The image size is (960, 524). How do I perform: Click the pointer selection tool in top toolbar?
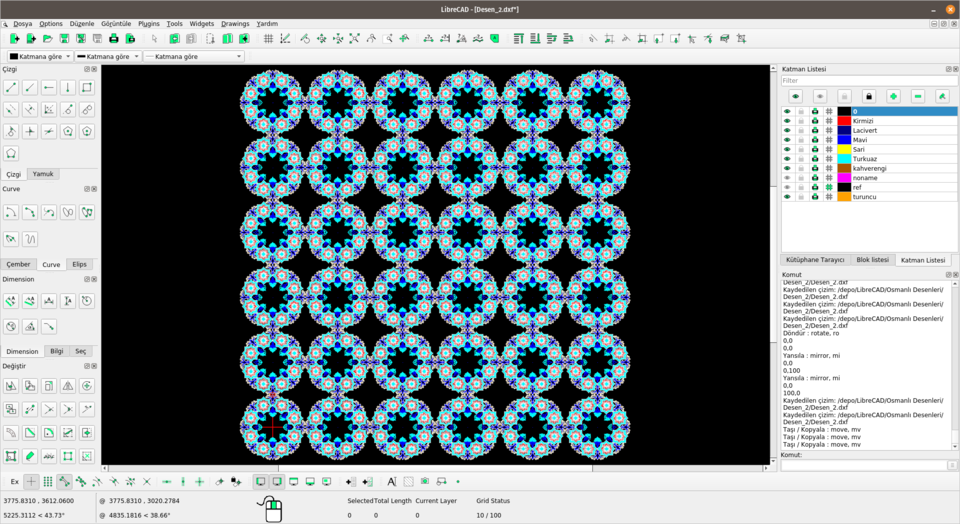tap(154, 39)
